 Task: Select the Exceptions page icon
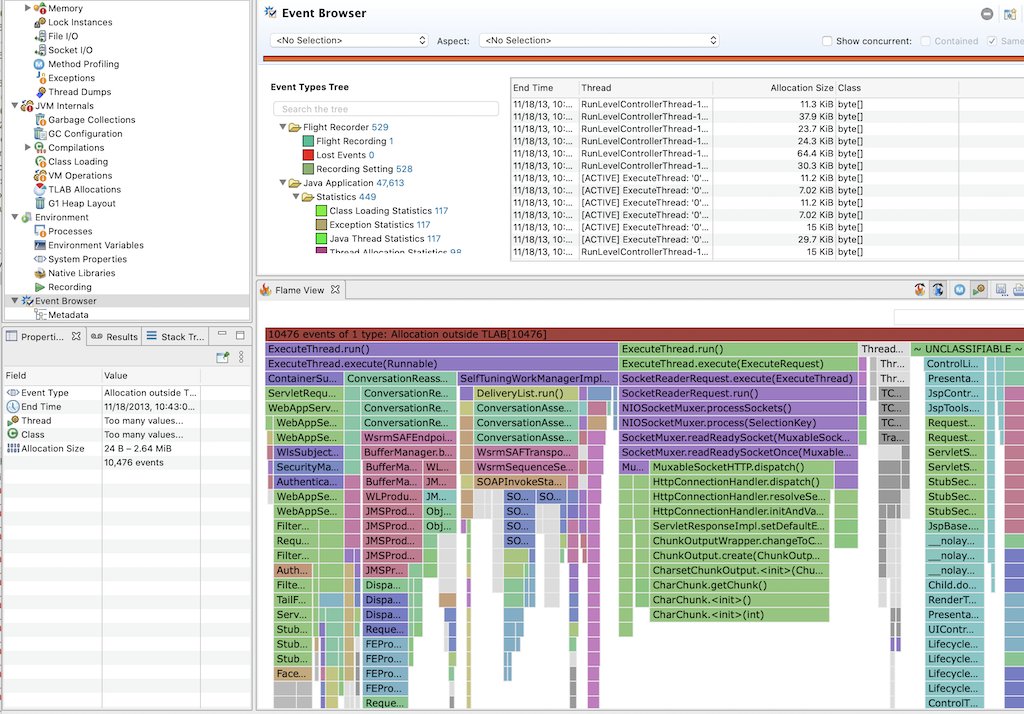click(x=40, y=78)
